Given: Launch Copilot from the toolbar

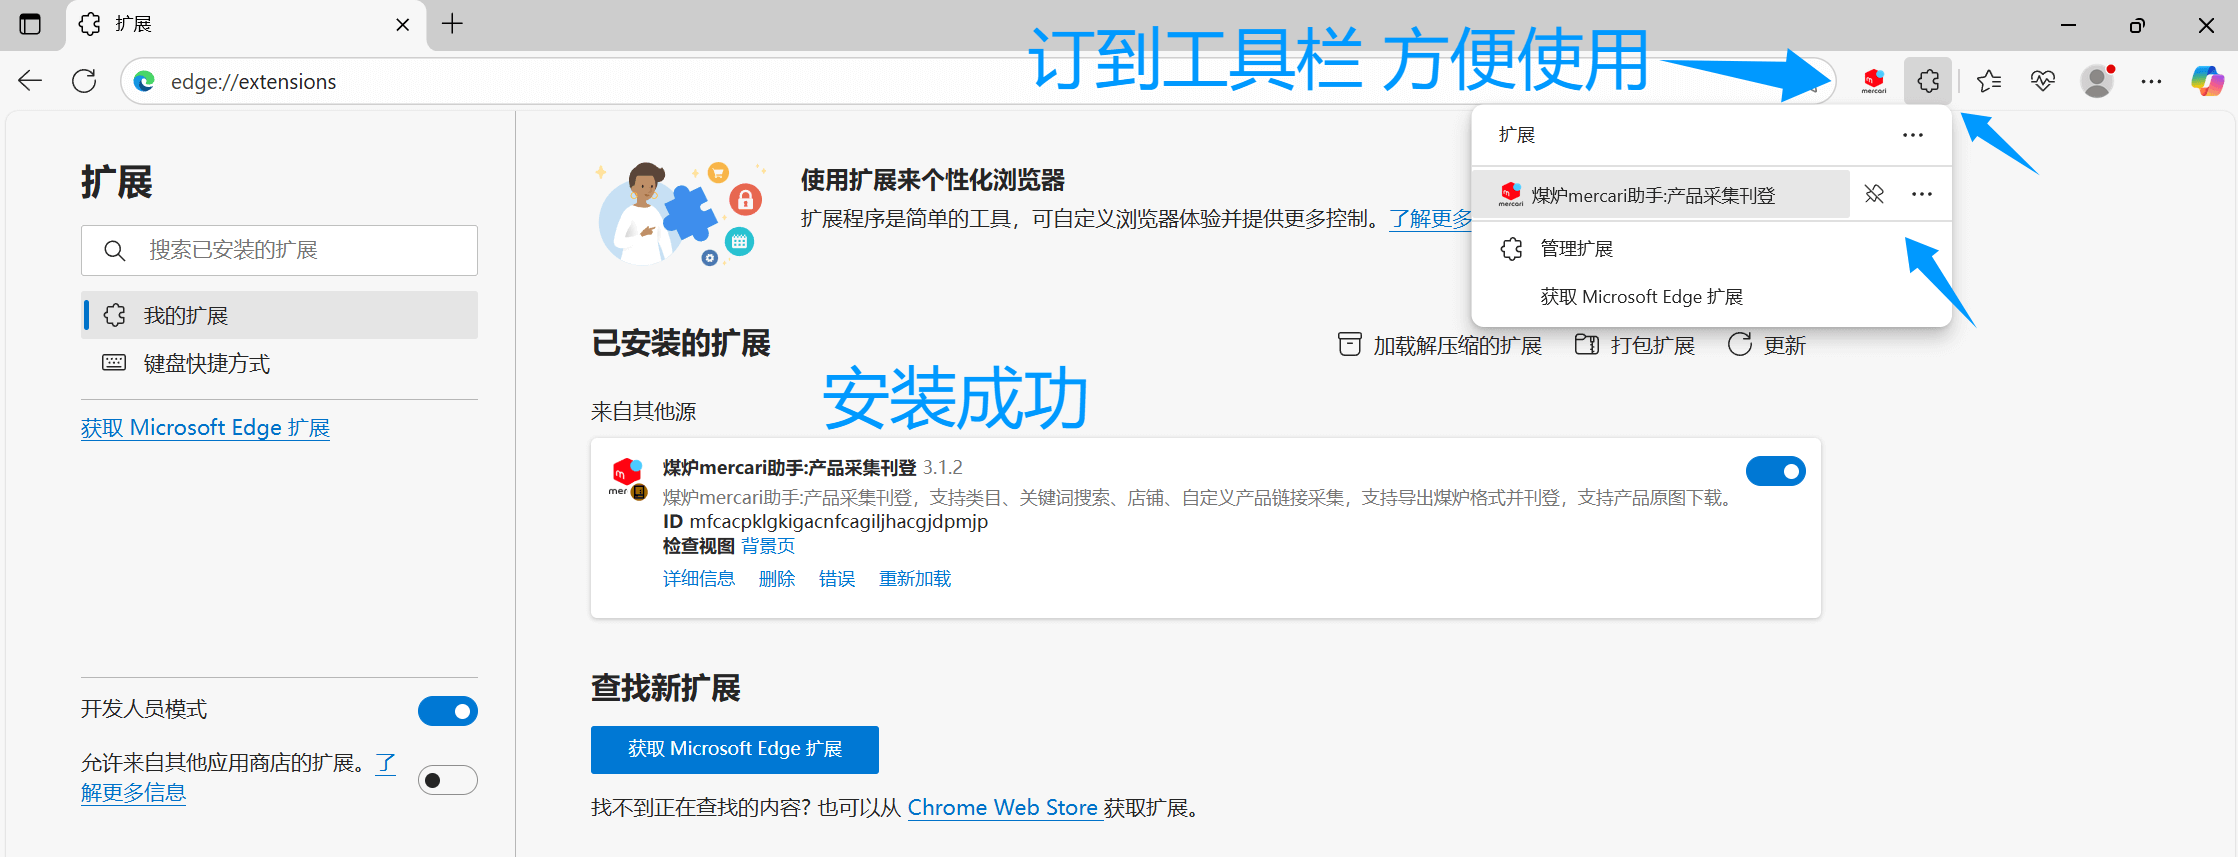Looking at the screenshot, I should tap(2207, 81).
